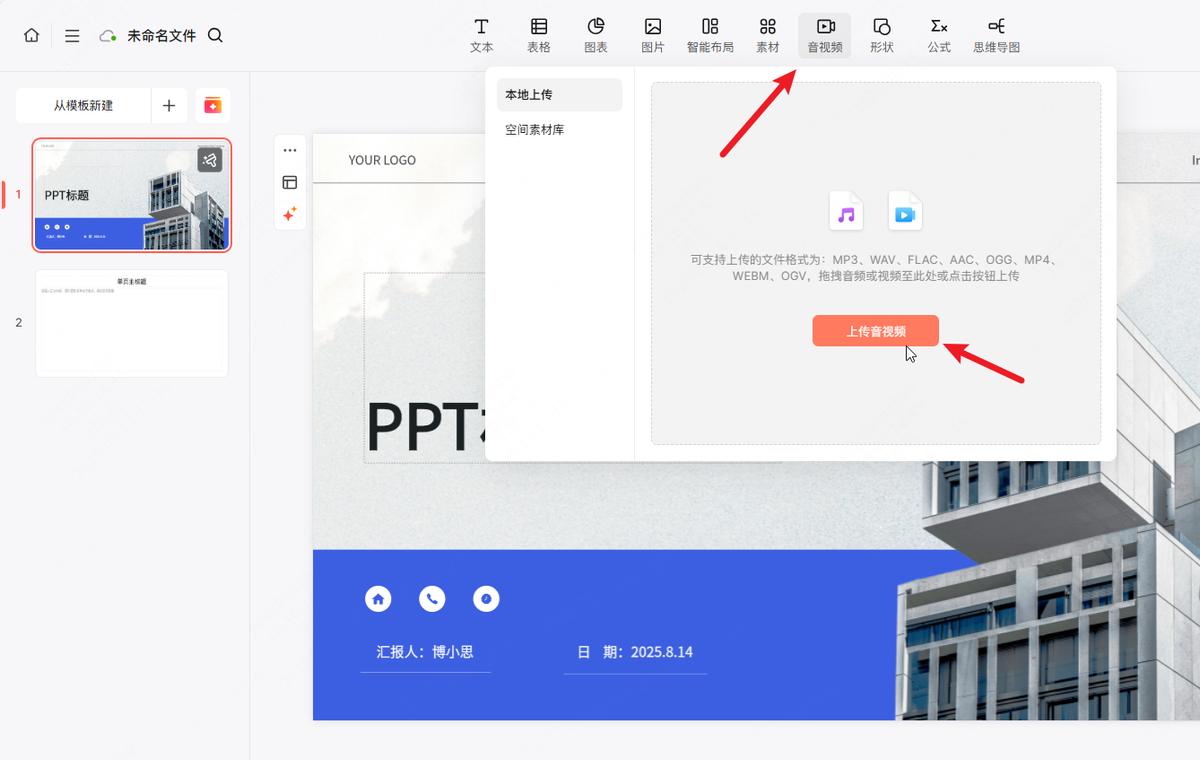Open search with magnifier icon
Screen dimensions: 1200x760
pyautogui.click(x=215, y=34)
